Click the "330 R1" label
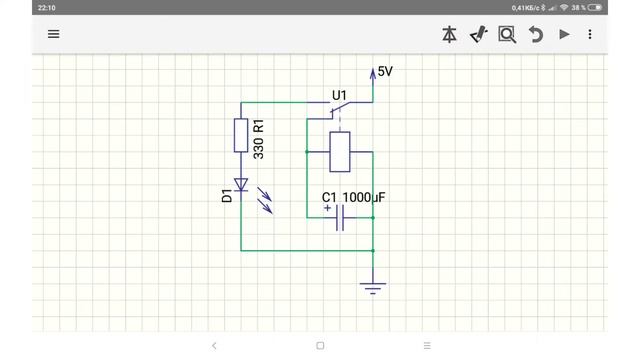Viewport: 640px width, 360px height. click(x=259, y=139)
